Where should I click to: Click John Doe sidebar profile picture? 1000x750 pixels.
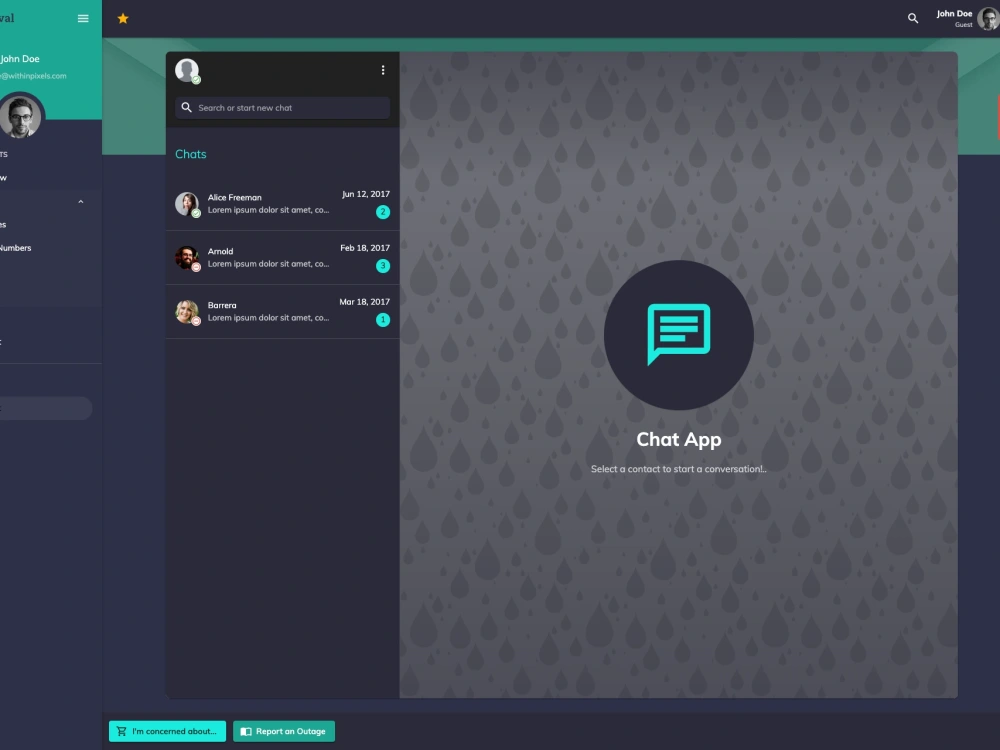coord(20,117)
